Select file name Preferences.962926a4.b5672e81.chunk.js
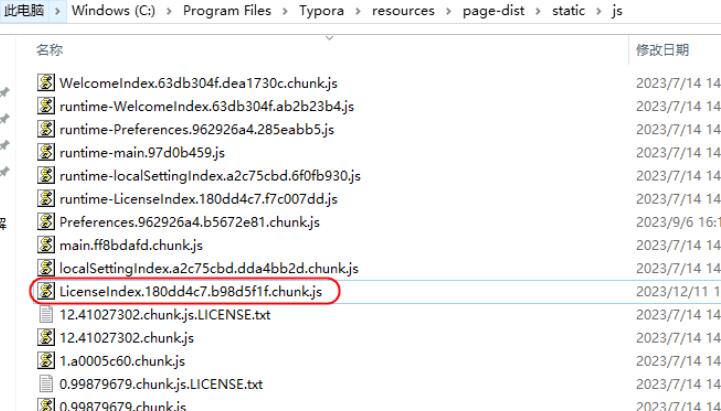 [189, 222]
